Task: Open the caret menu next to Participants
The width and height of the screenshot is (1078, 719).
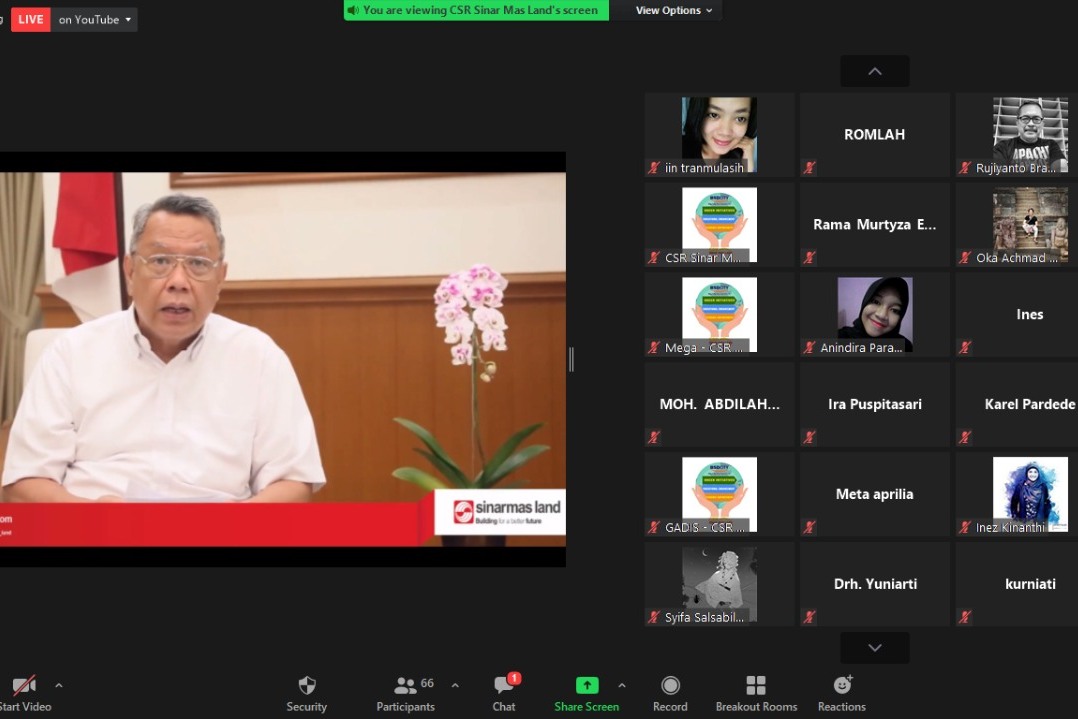Action: coord(455,686)
